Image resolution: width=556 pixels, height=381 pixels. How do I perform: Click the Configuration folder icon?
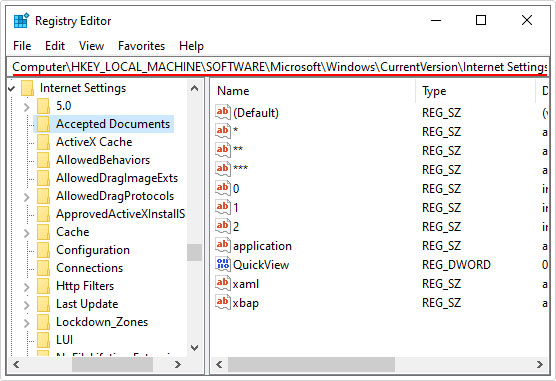(43, 250)
